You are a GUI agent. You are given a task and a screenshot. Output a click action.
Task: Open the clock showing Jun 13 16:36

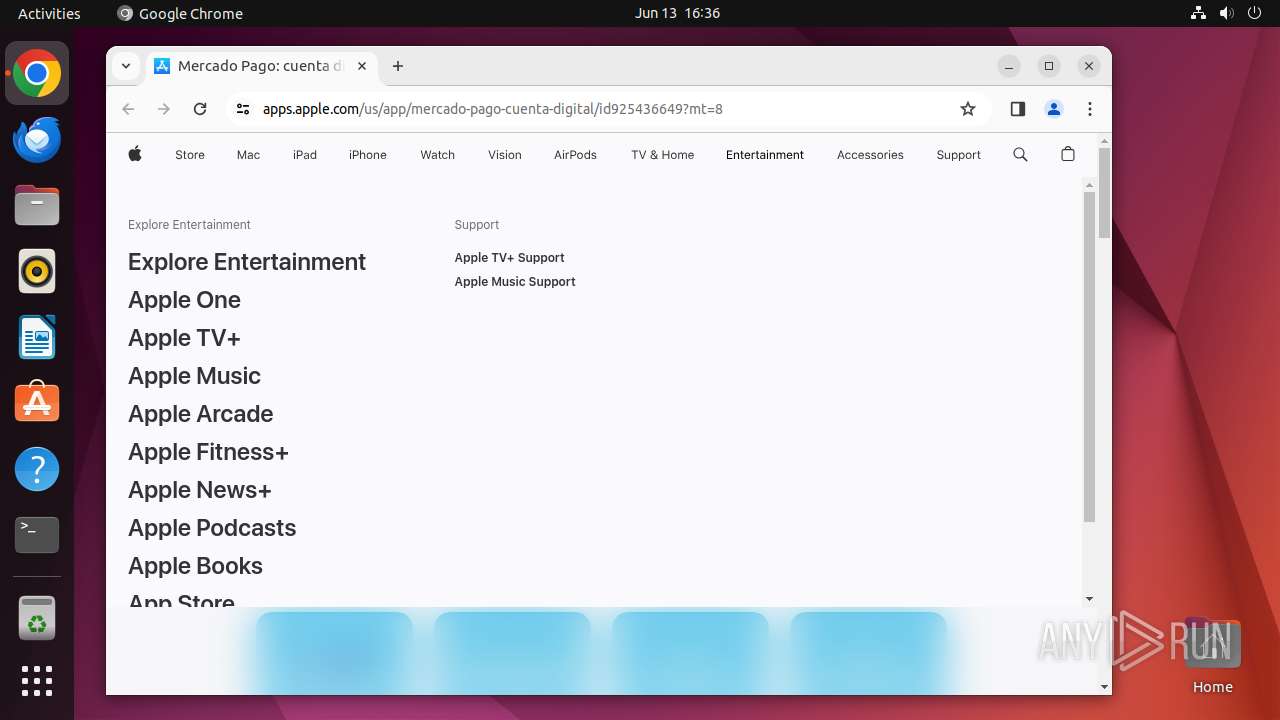(677, 13)
